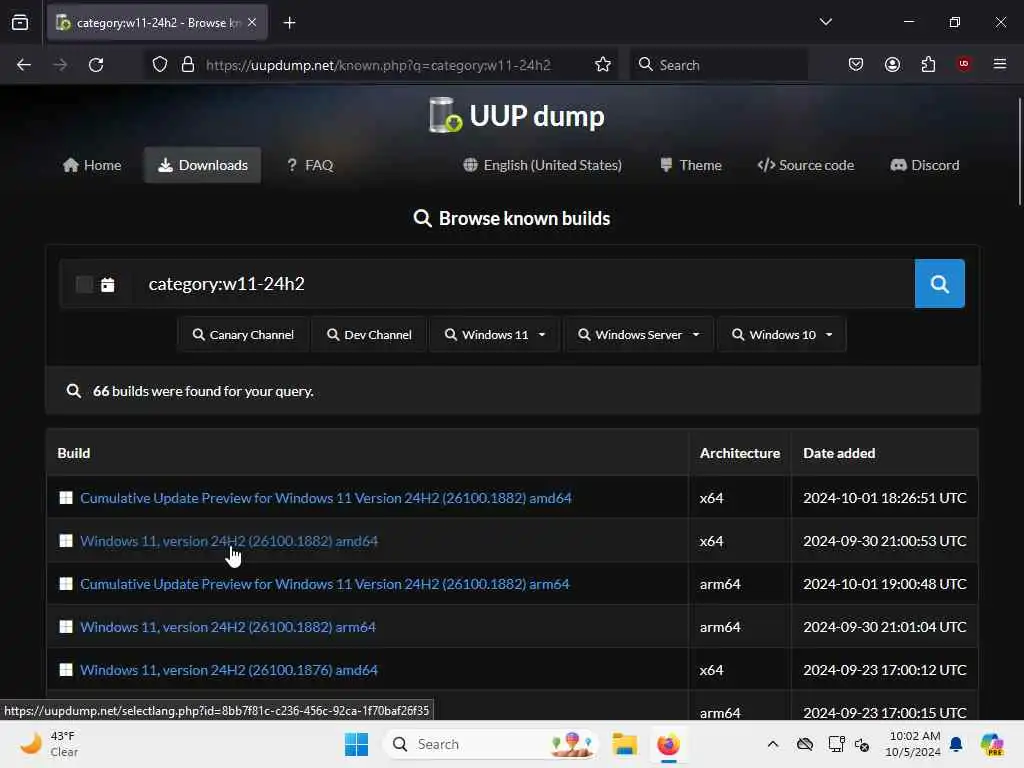Submit search with the blue magnifier button
The width and height of the screenshot is (1024, 768).
(x=939, y=283)
